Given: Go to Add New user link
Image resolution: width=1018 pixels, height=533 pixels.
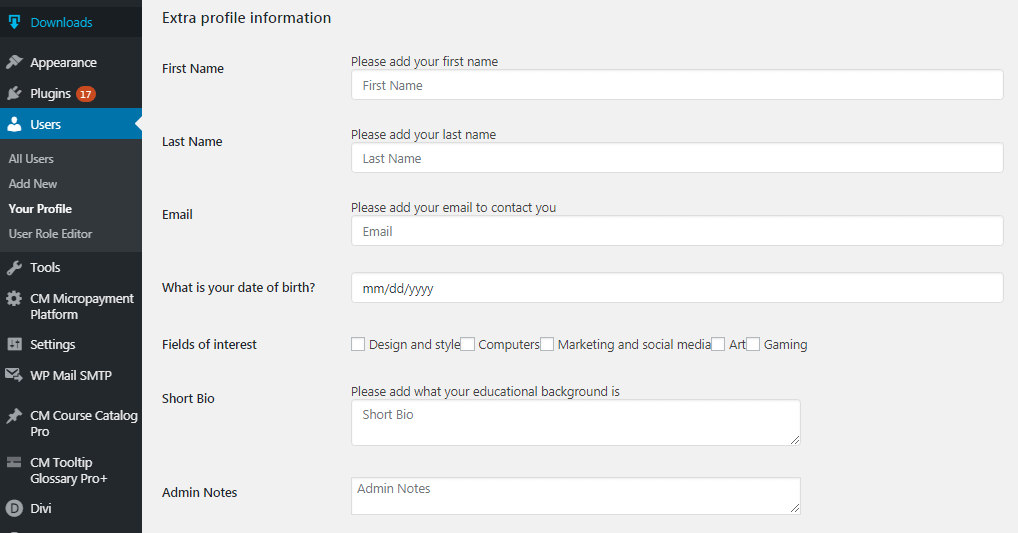Looking at the screenshot, I should coord(33,184).
